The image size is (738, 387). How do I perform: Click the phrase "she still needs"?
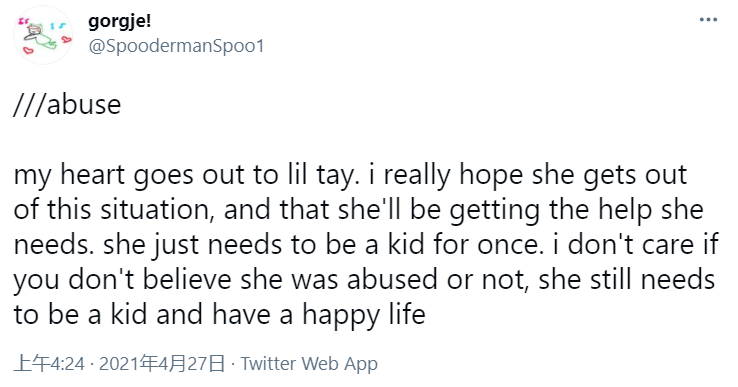[627, 280]
